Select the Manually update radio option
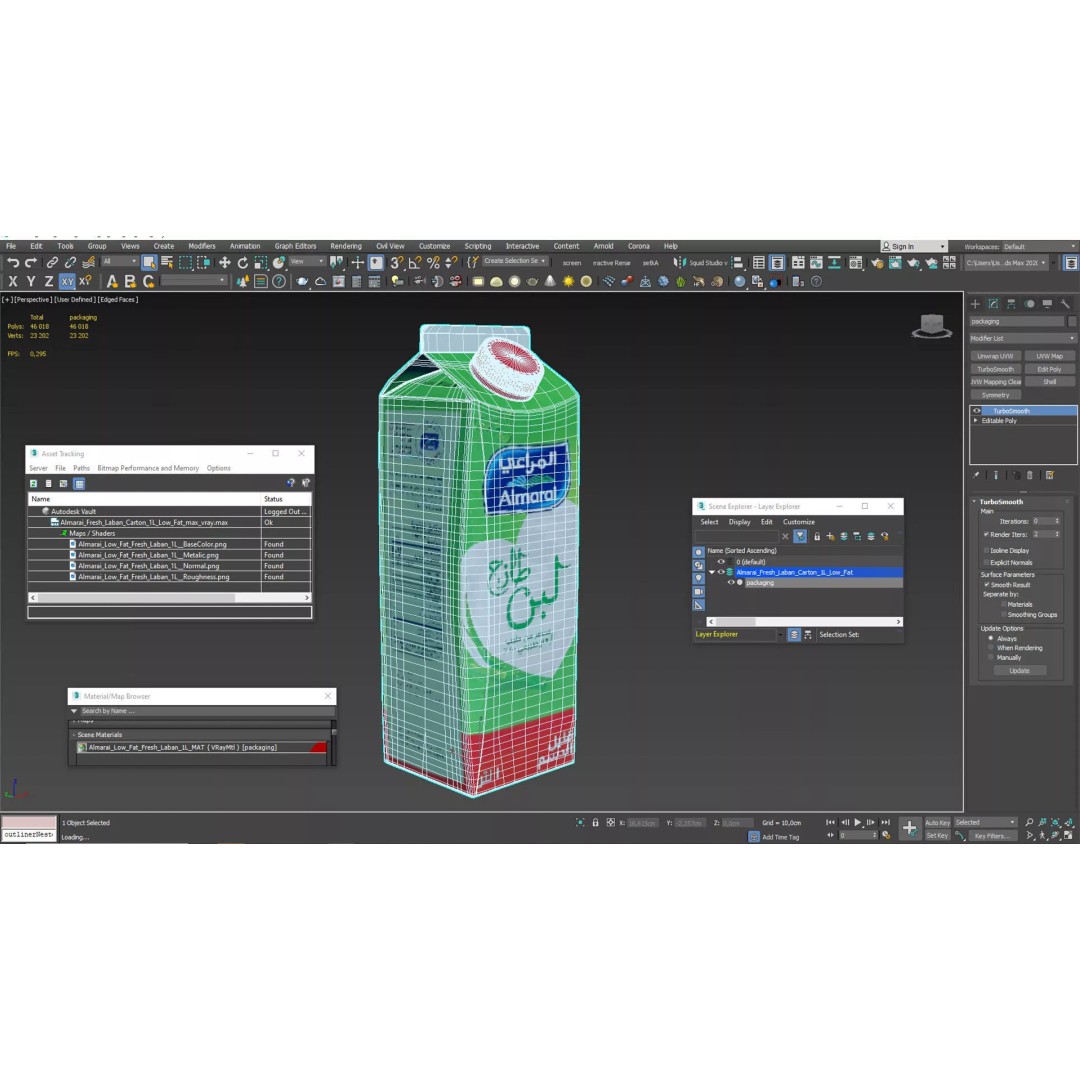 (991, 657)
